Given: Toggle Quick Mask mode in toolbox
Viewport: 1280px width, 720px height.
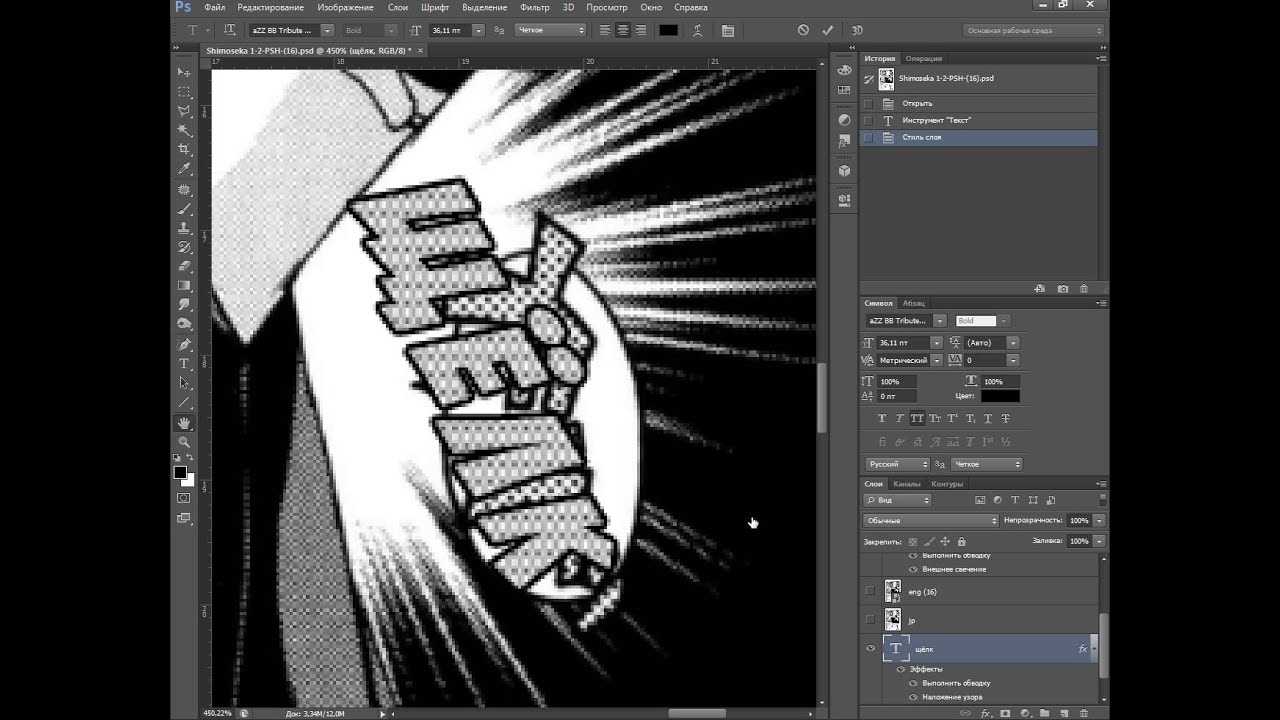Looking at the screenshot, I should tap(184, 498).
